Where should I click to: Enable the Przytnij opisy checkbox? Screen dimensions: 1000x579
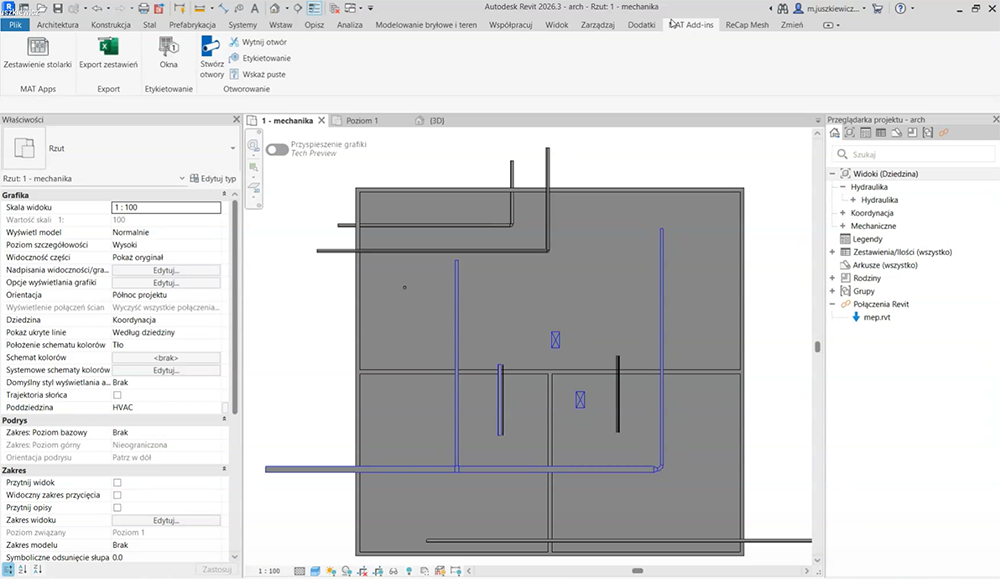point(117,508)
